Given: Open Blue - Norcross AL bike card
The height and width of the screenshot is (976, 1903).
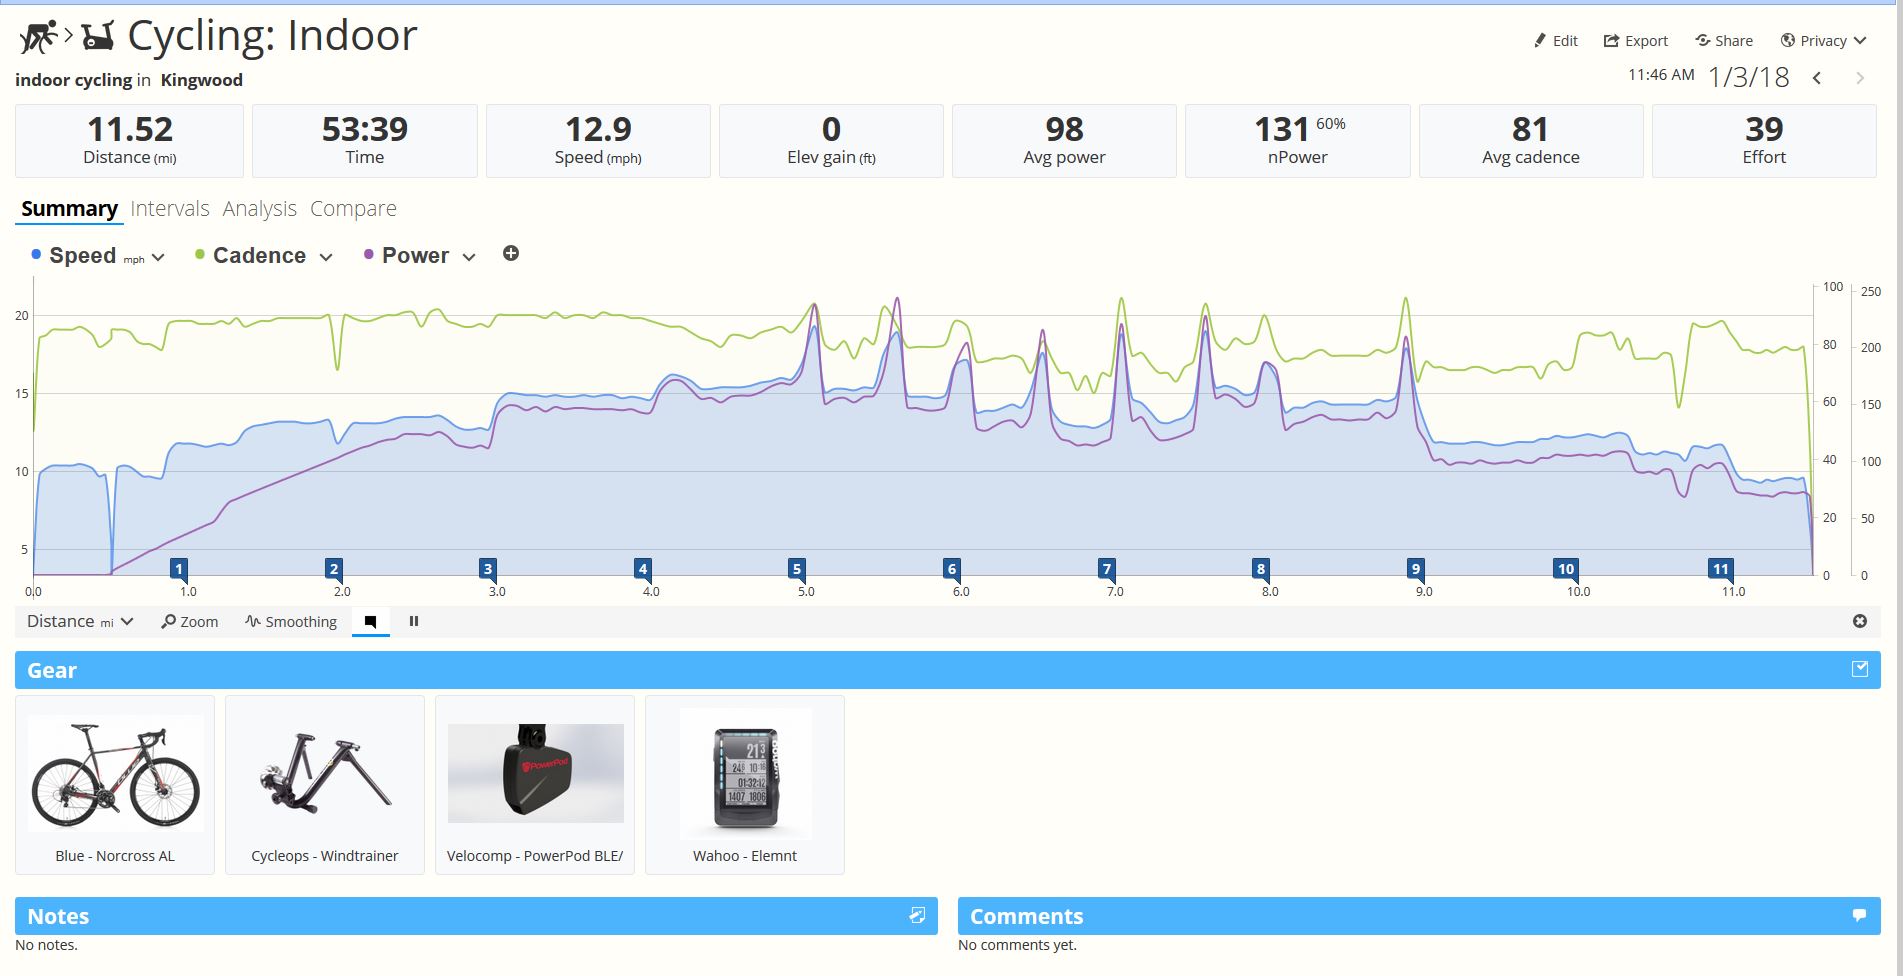Looking at the screenshot, I should (115, 785).
